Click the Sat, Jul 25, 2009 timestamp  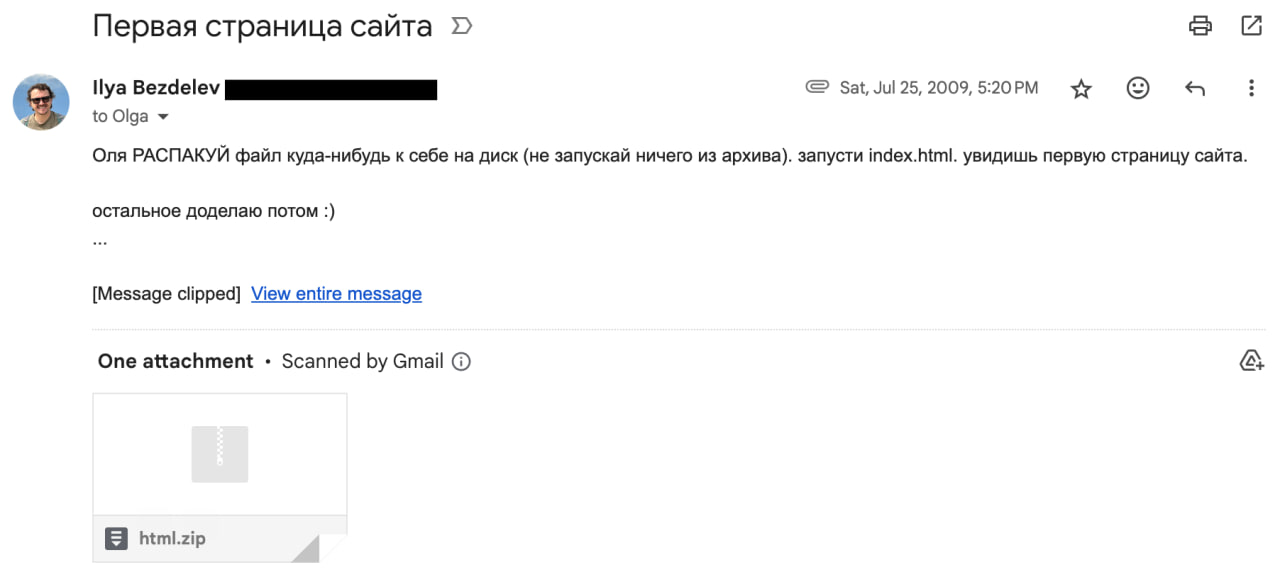pos(938,88)
